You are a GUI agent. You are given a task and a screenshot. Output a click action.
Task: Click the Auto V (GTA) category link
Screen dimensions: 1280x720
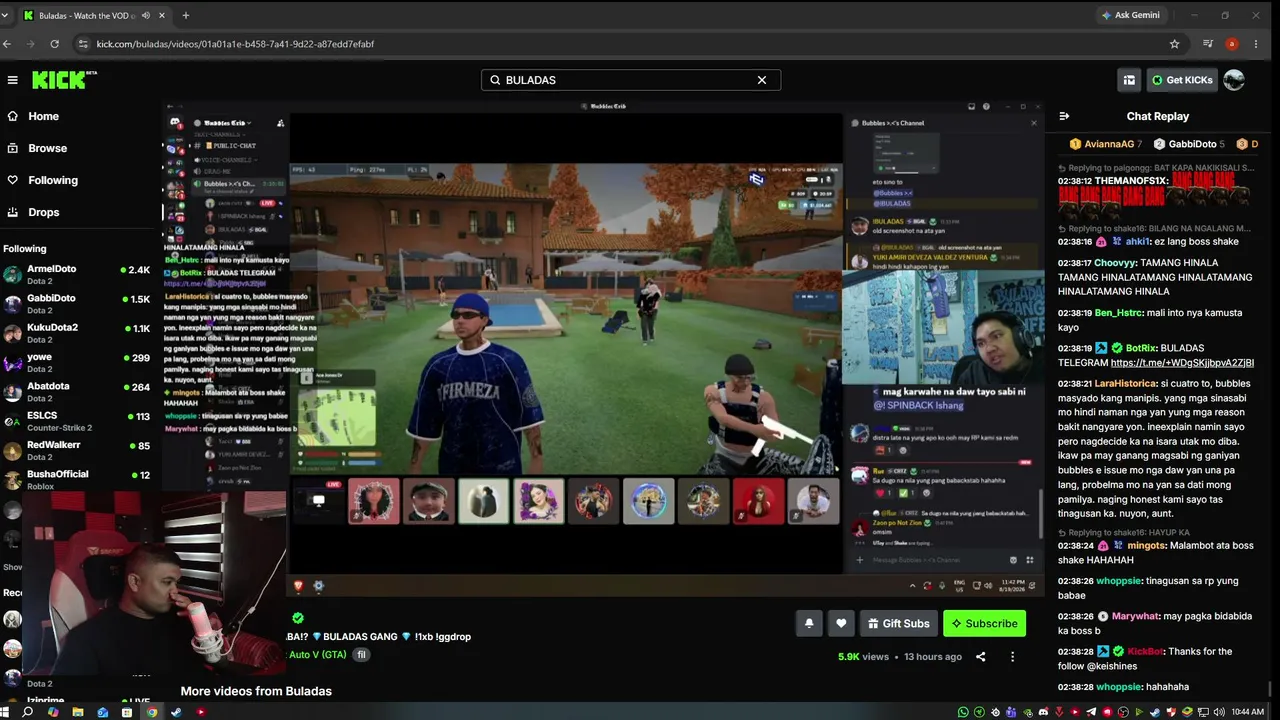318,655
